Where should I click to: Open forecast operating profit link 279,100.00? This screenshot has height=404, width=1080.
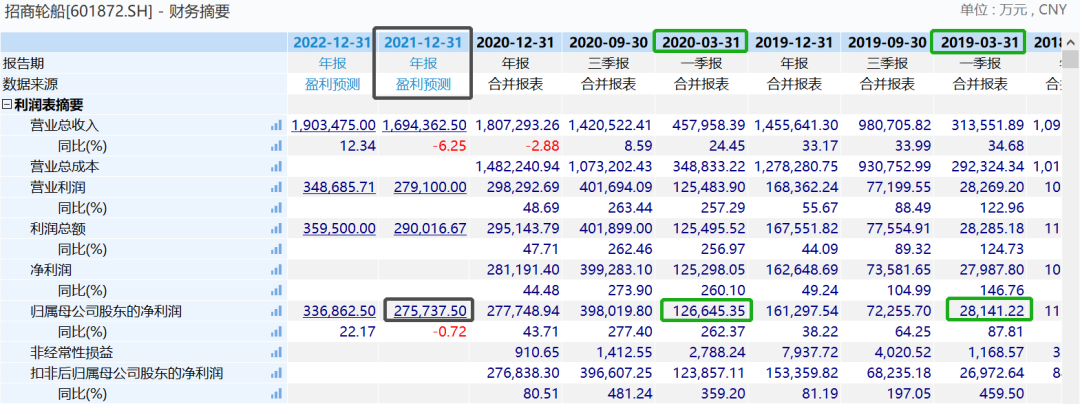430,188
